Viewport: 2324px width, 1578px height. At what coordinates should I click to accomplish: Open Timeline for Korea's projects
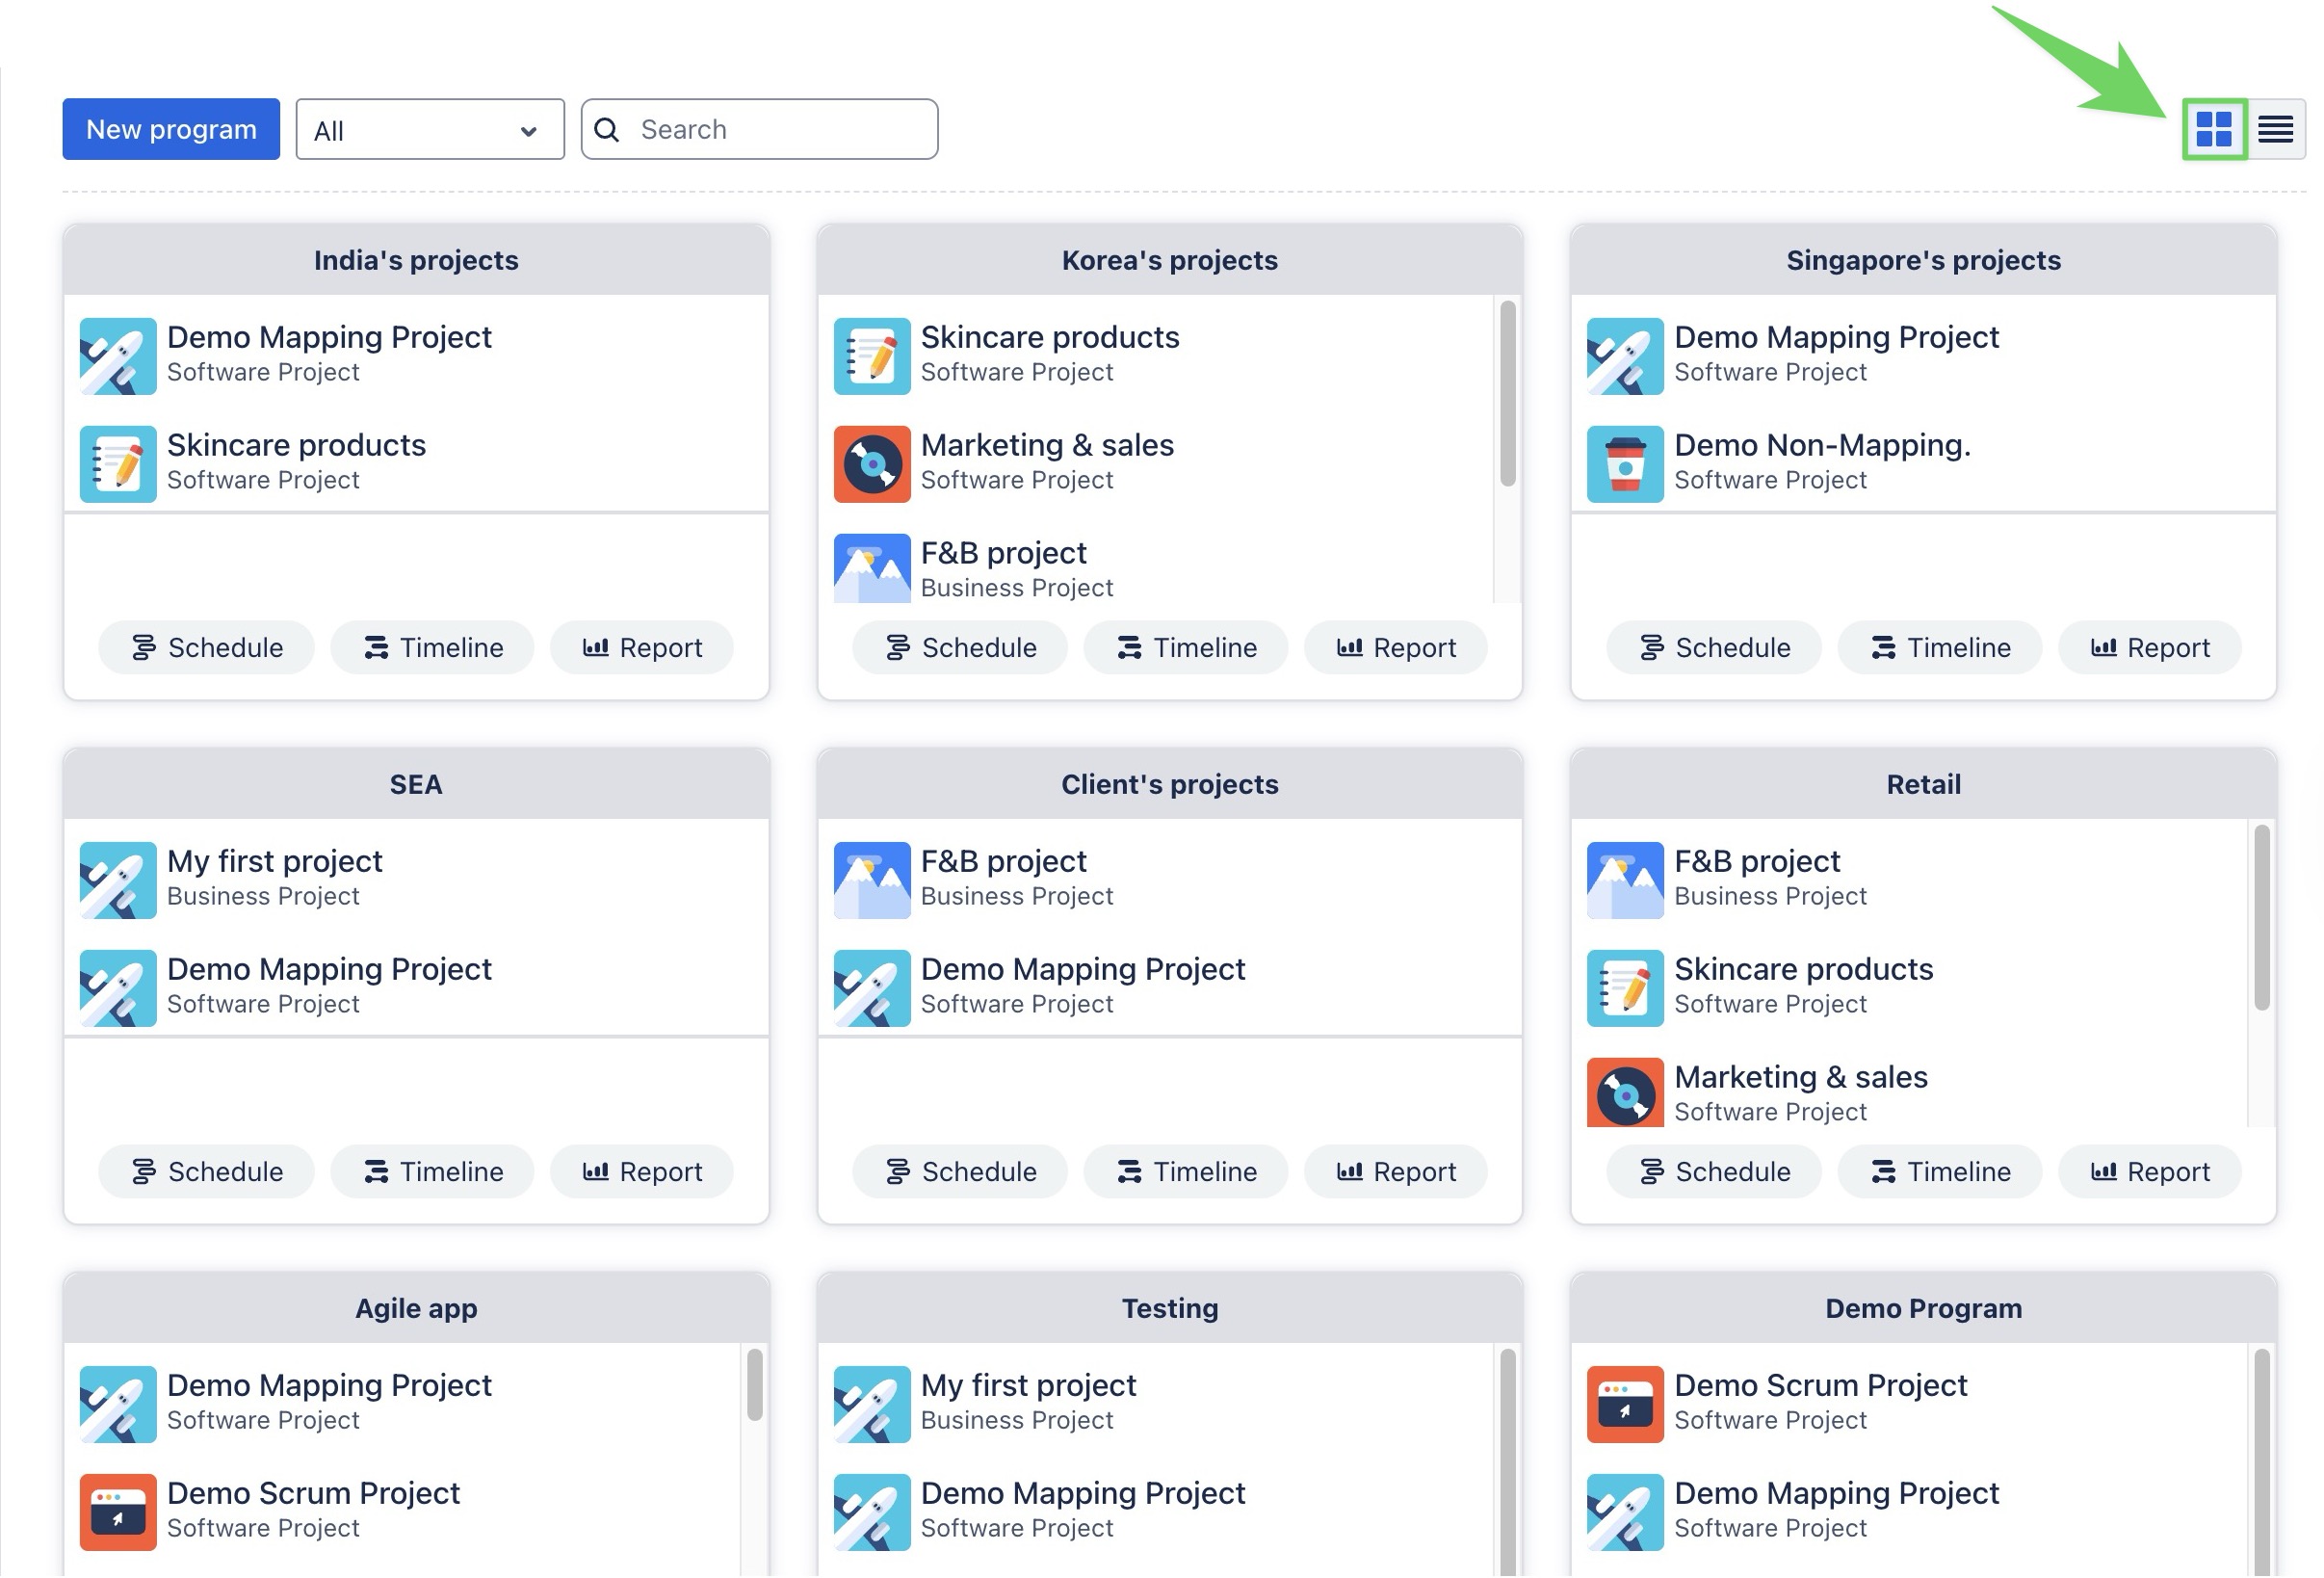(1186, 648)
